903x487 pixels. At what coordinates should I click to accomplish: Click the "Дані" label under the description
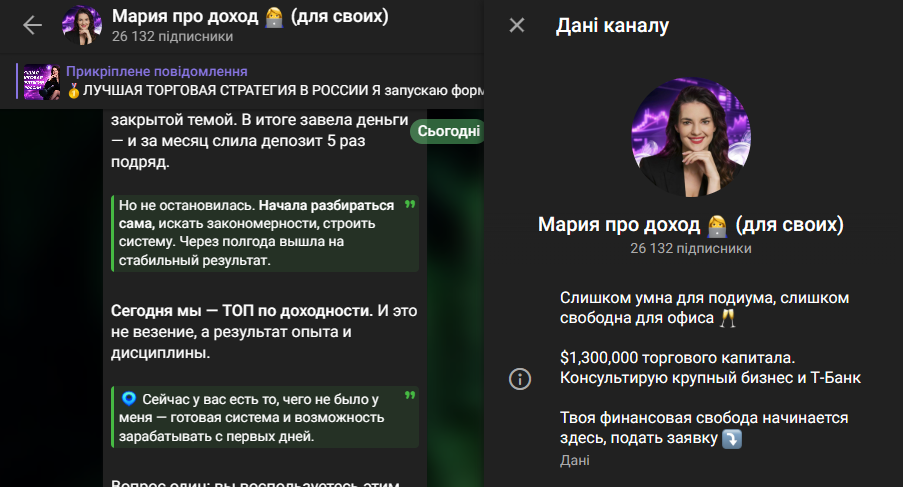(574, 461)
